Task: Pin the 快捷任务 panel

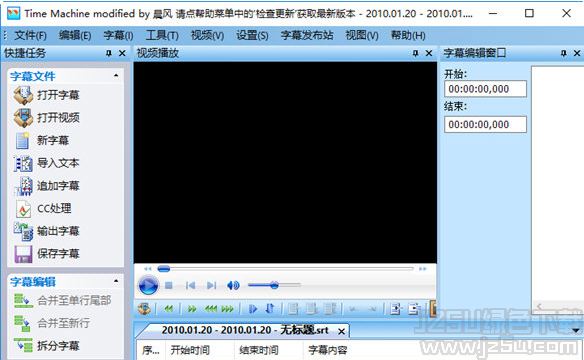Action: (x=109, y=53)
